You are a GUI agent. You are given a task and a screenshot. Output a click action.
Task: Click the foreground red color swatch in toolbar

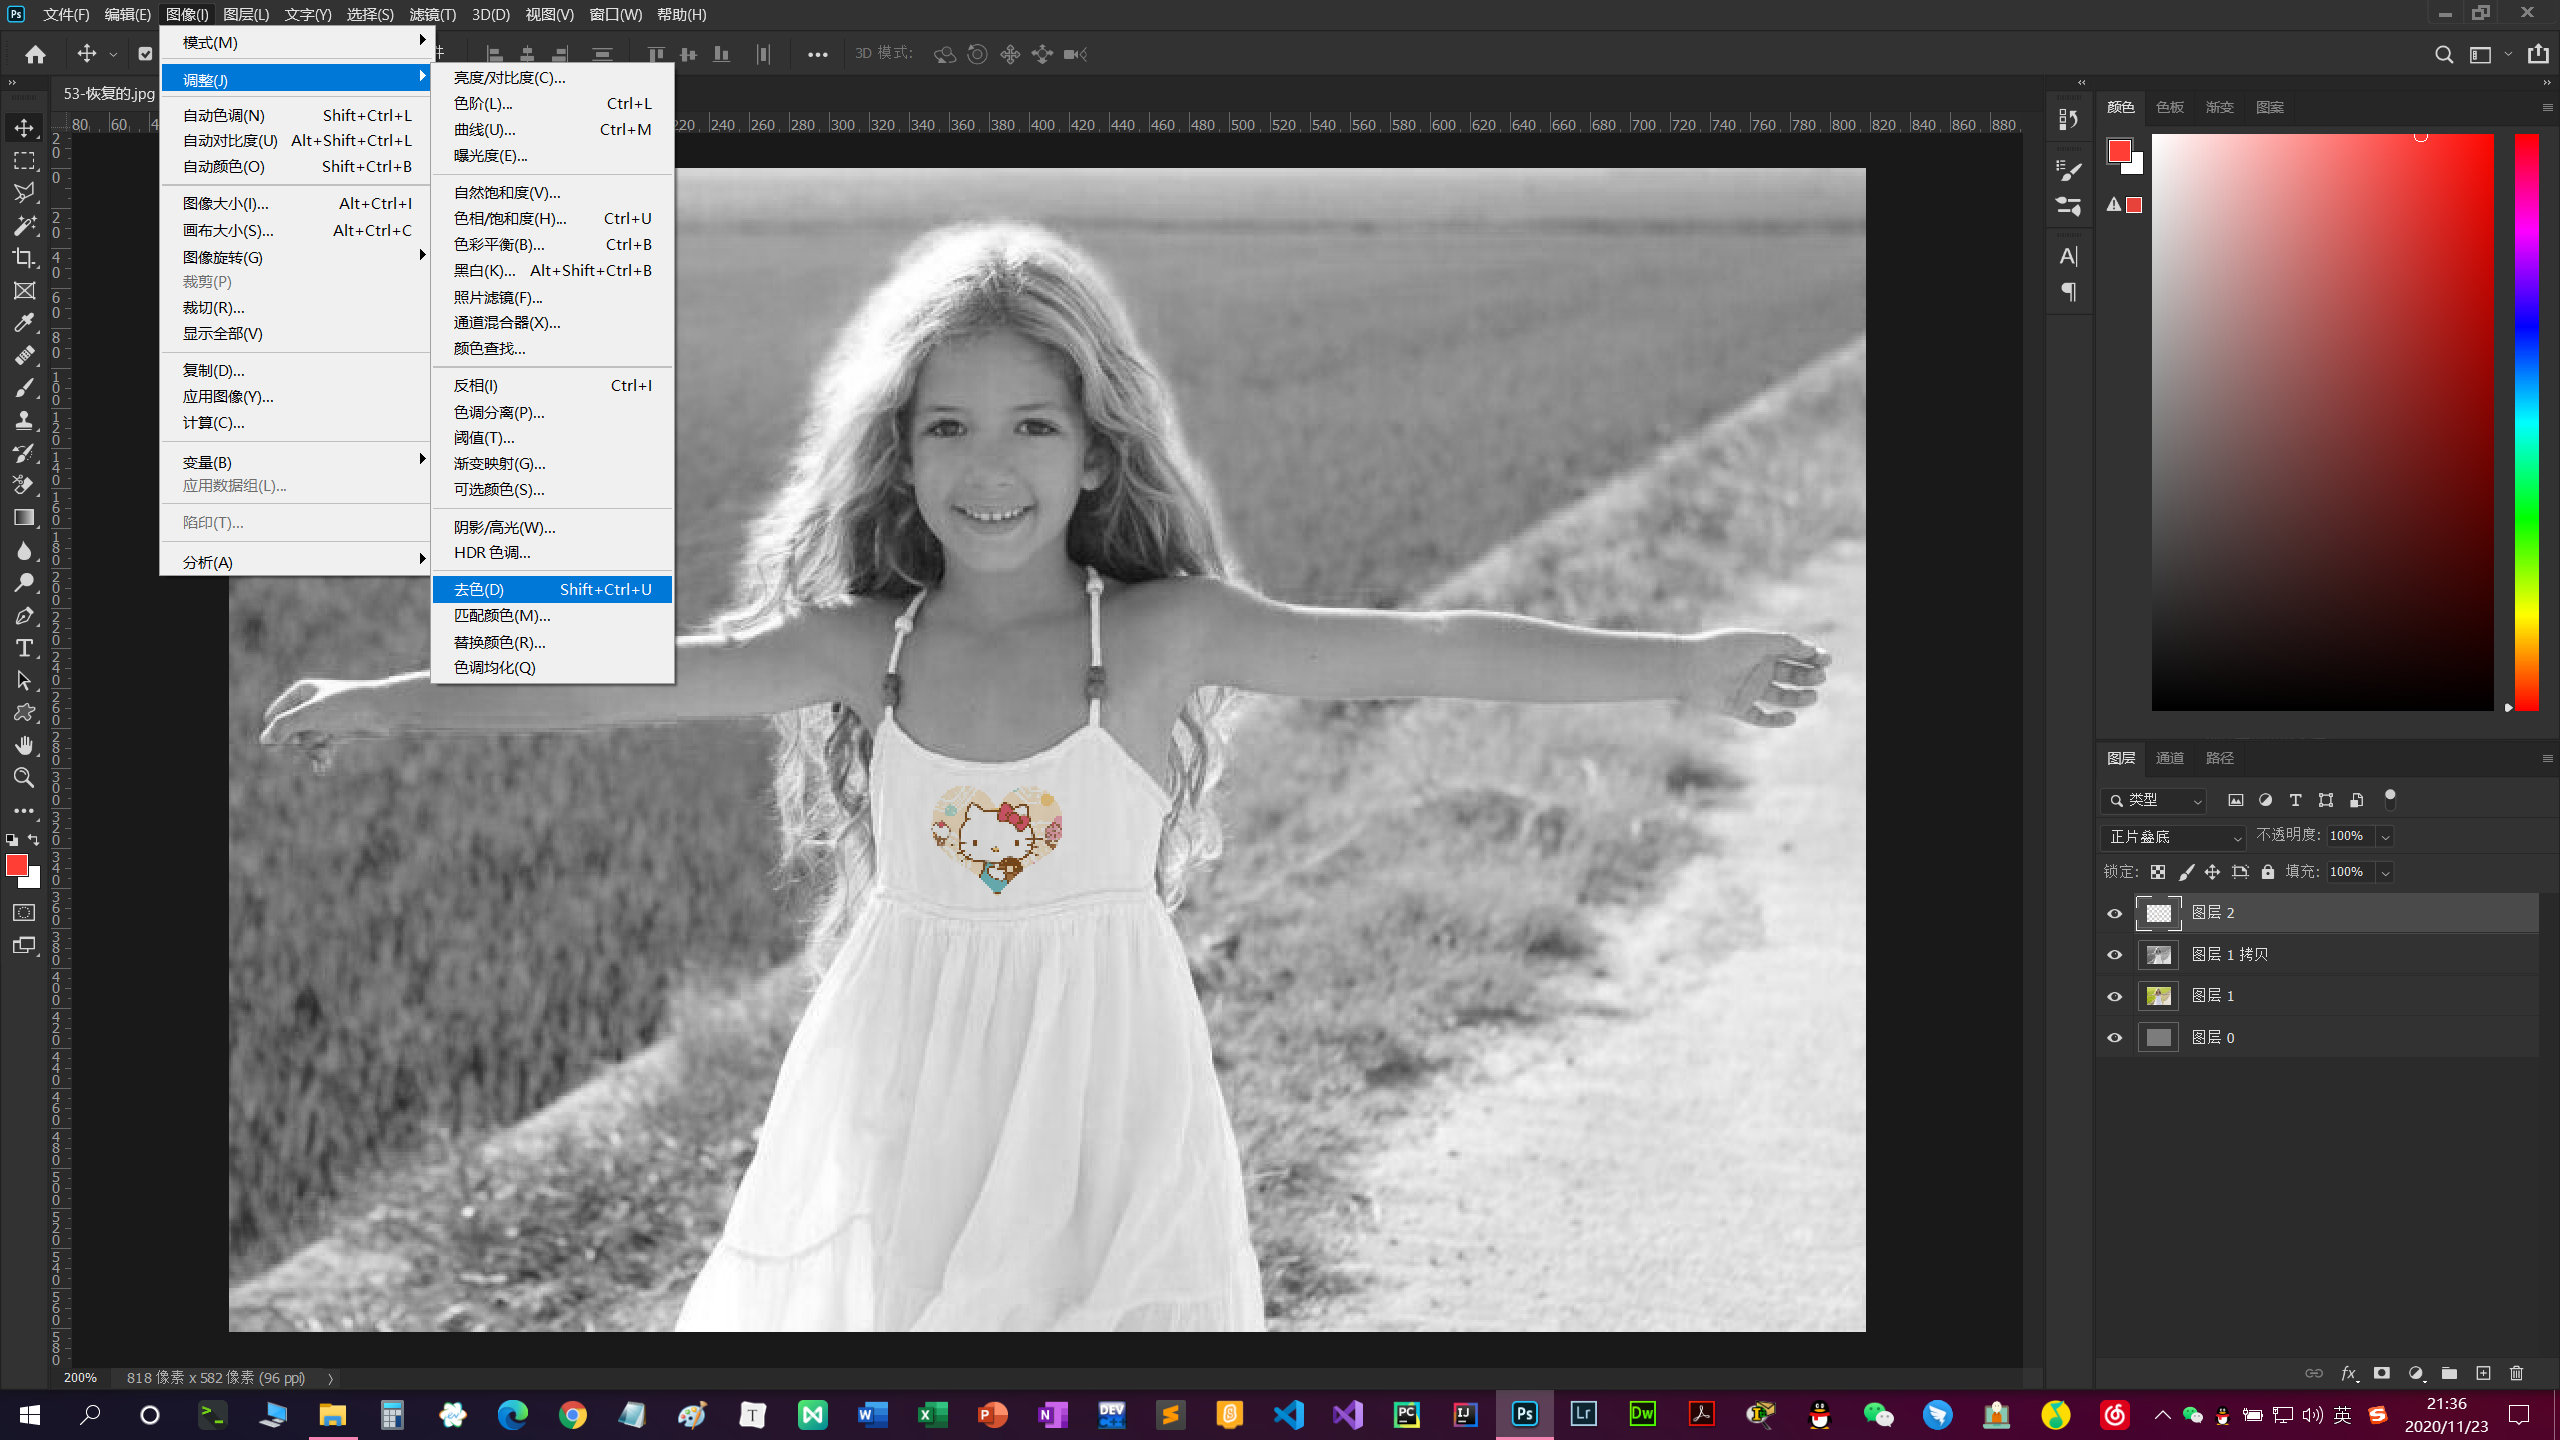[x=17, y=865]
